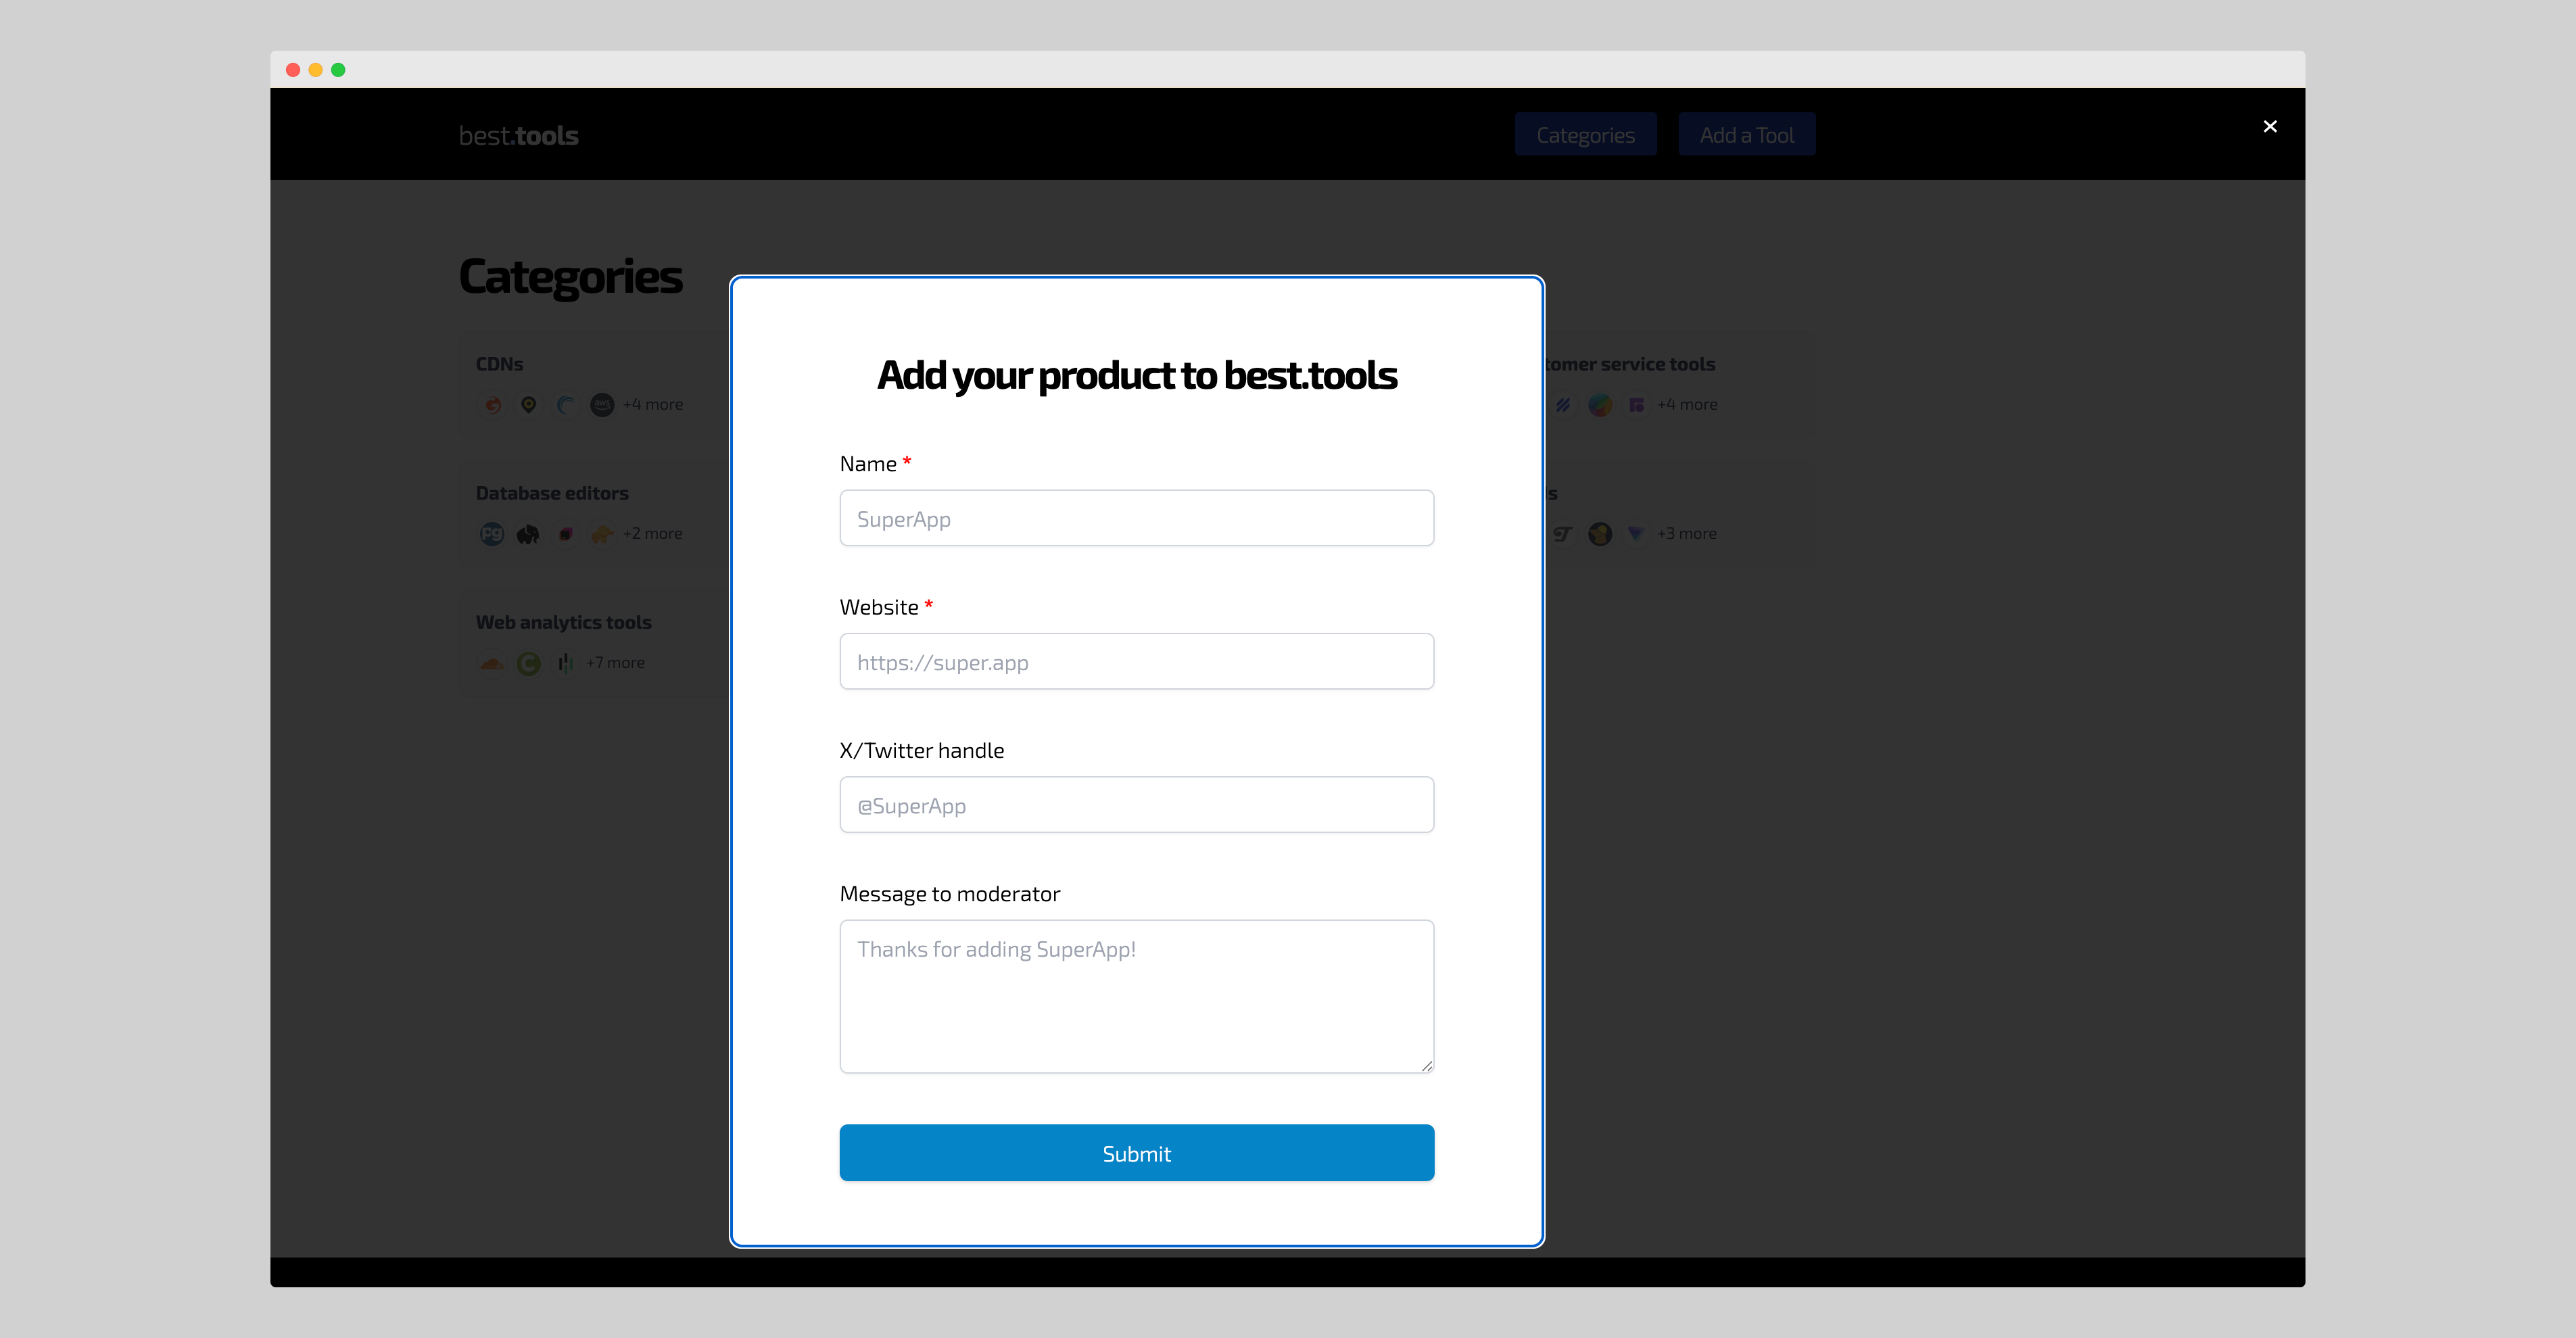Click the AWS CloudFront icon under CDNs
This screenshot has height=1338, width=2576.
602,405
